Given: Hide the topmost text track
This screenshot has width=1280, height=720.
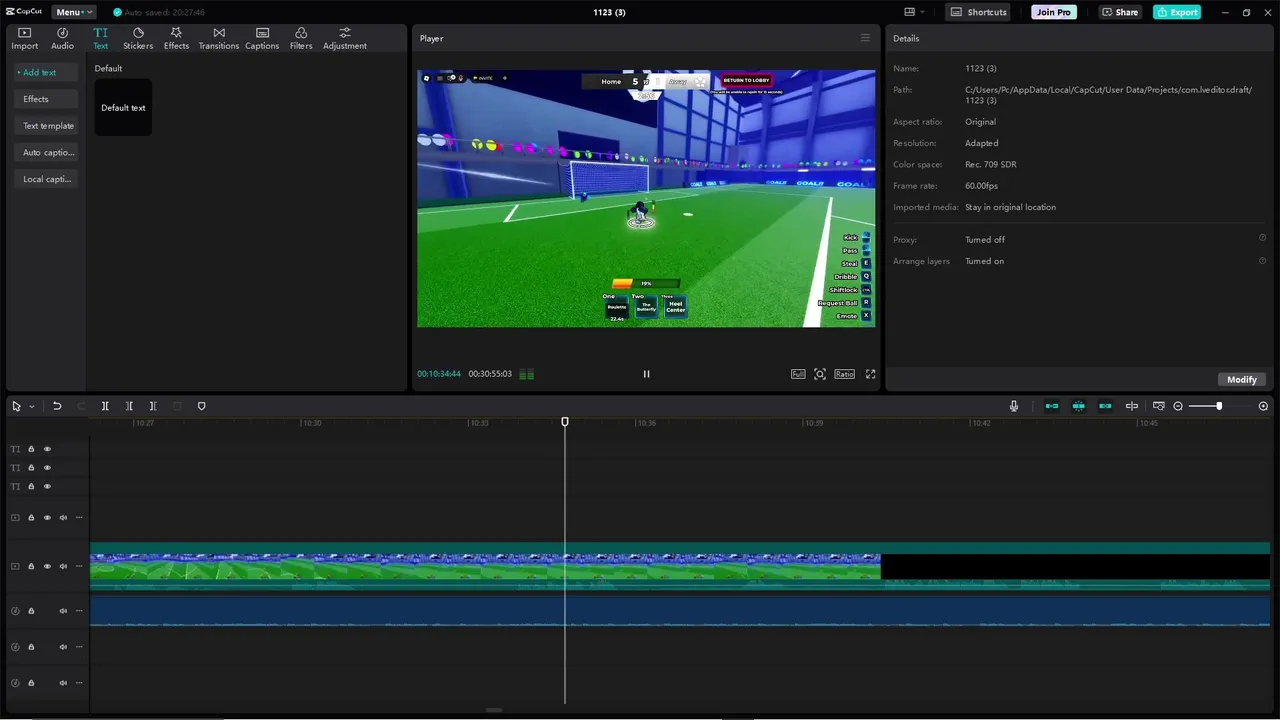Looking at the screenshot, I should click(x=47, y=449).
